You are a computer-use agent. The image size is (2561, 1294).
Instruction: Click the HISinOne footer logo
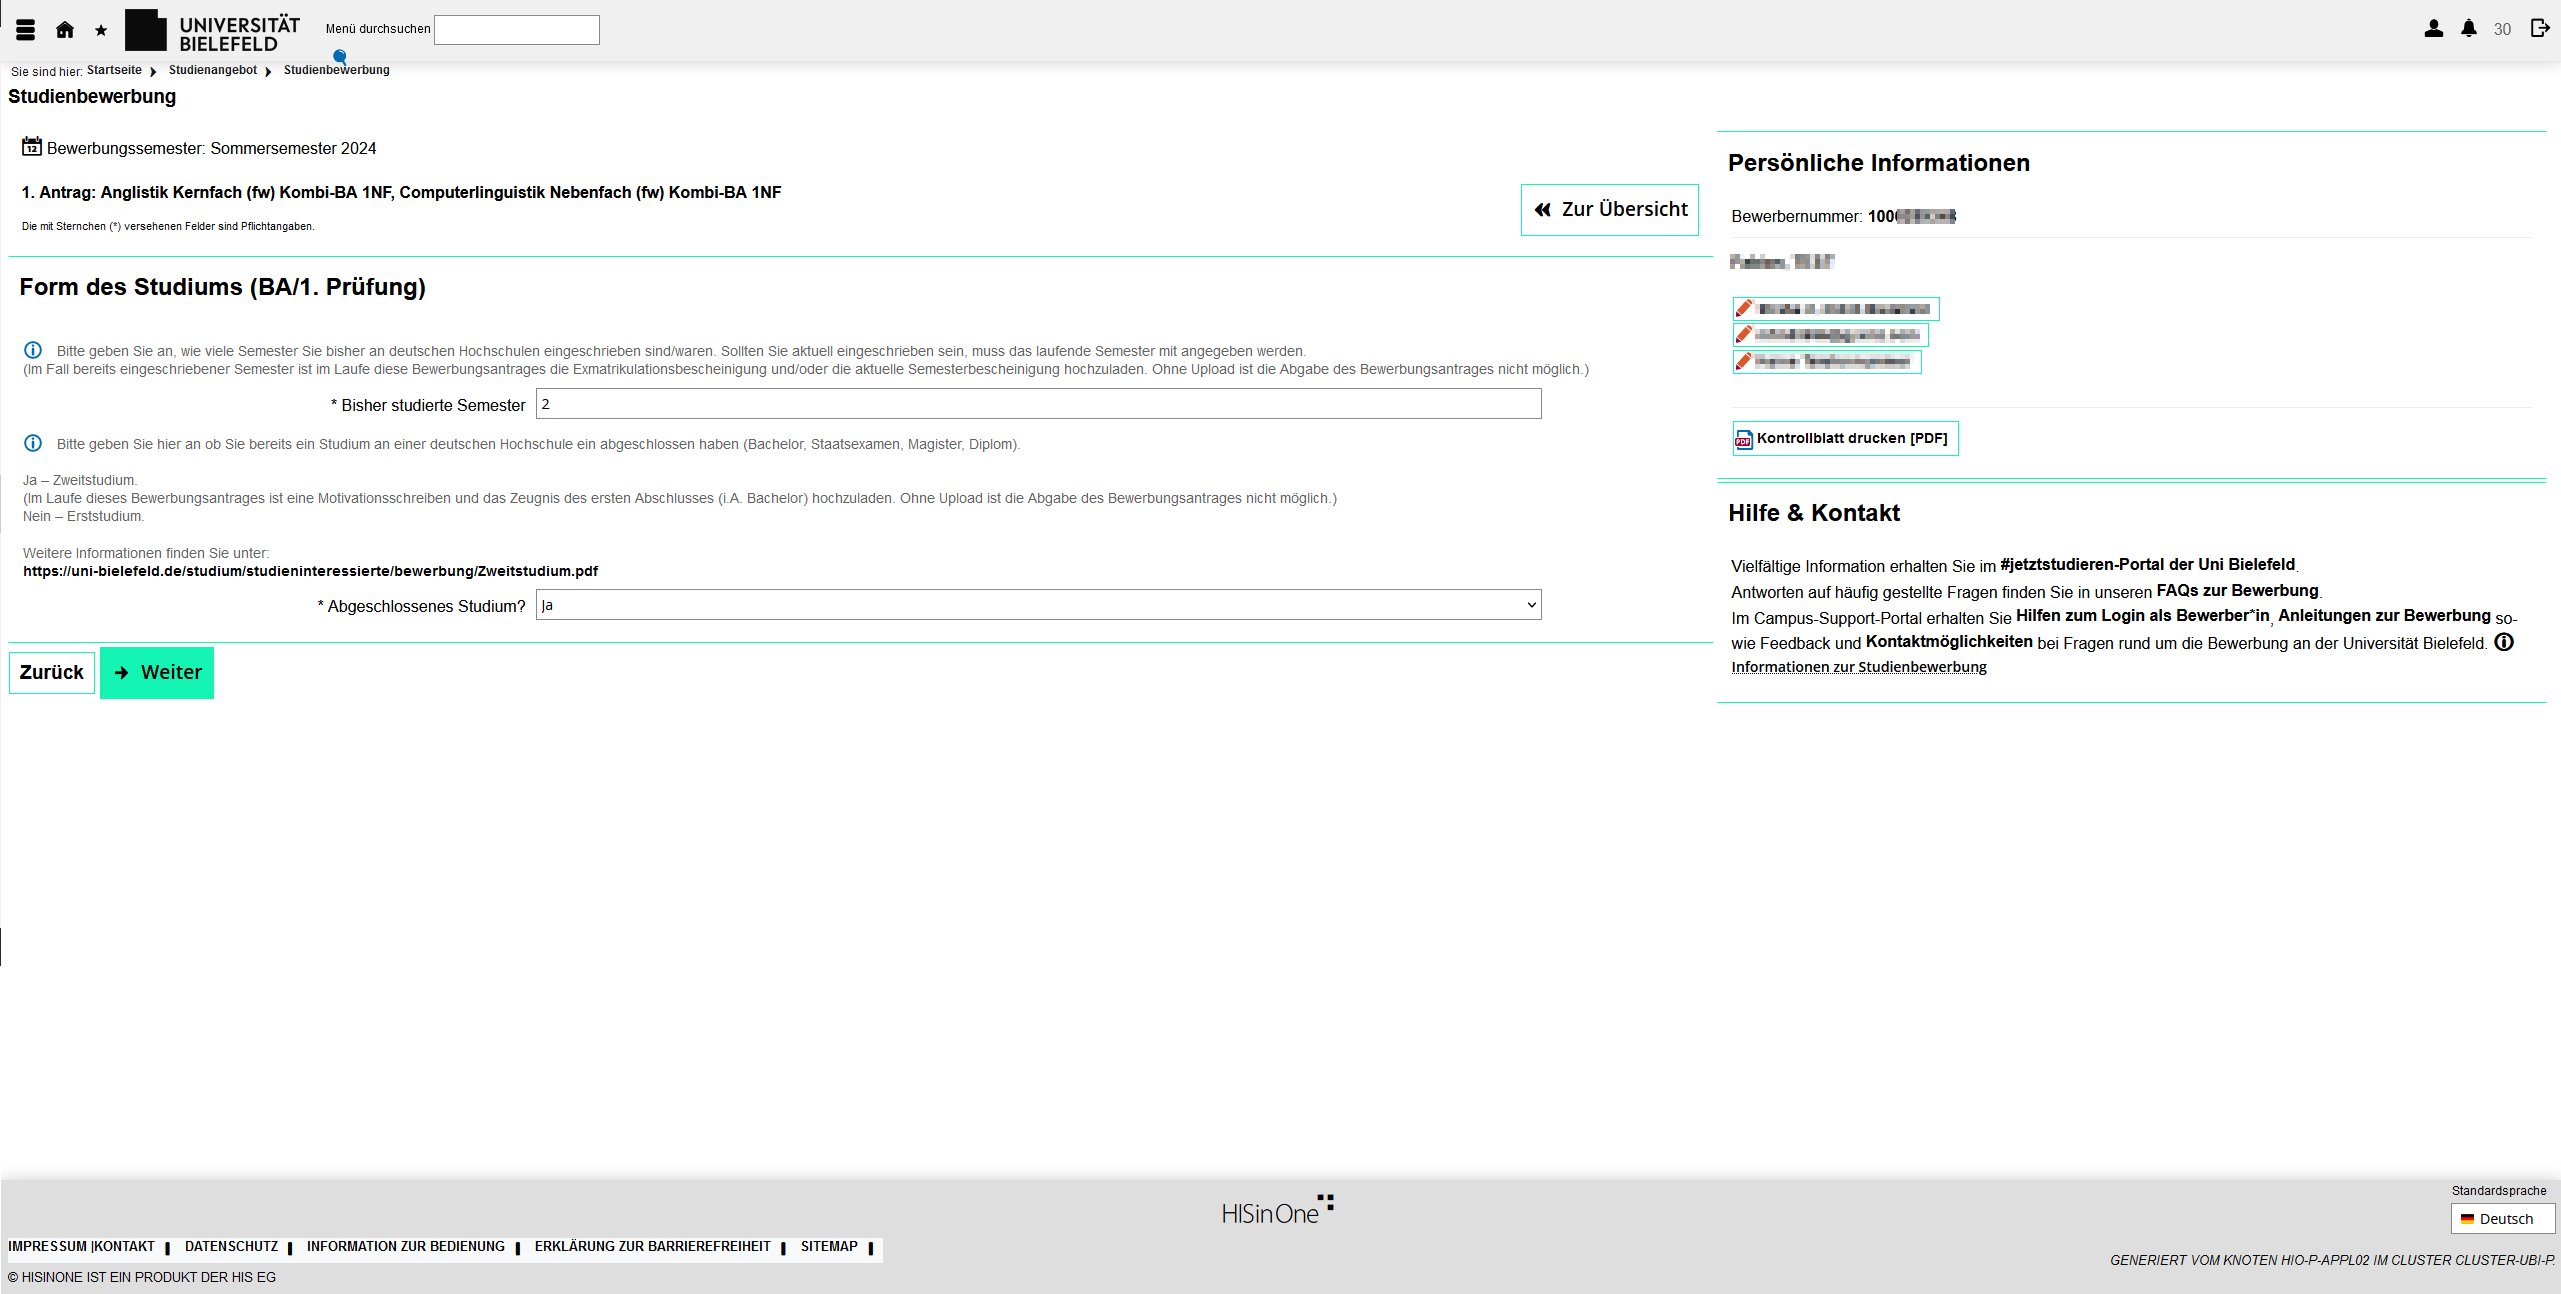coord(1278,1210)
